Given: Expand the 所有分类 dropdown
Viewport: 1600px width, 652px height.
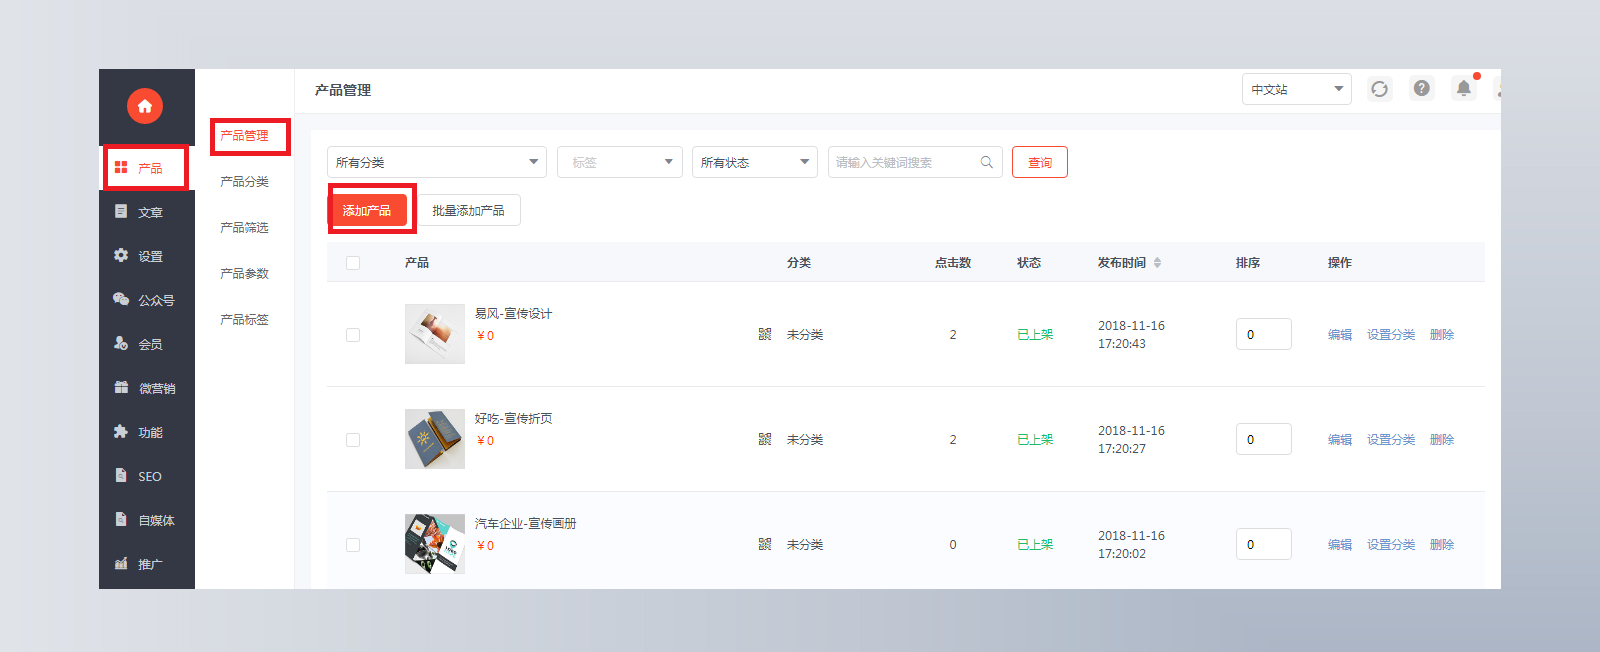Looking at the screenshot, I should click(437, 162).
